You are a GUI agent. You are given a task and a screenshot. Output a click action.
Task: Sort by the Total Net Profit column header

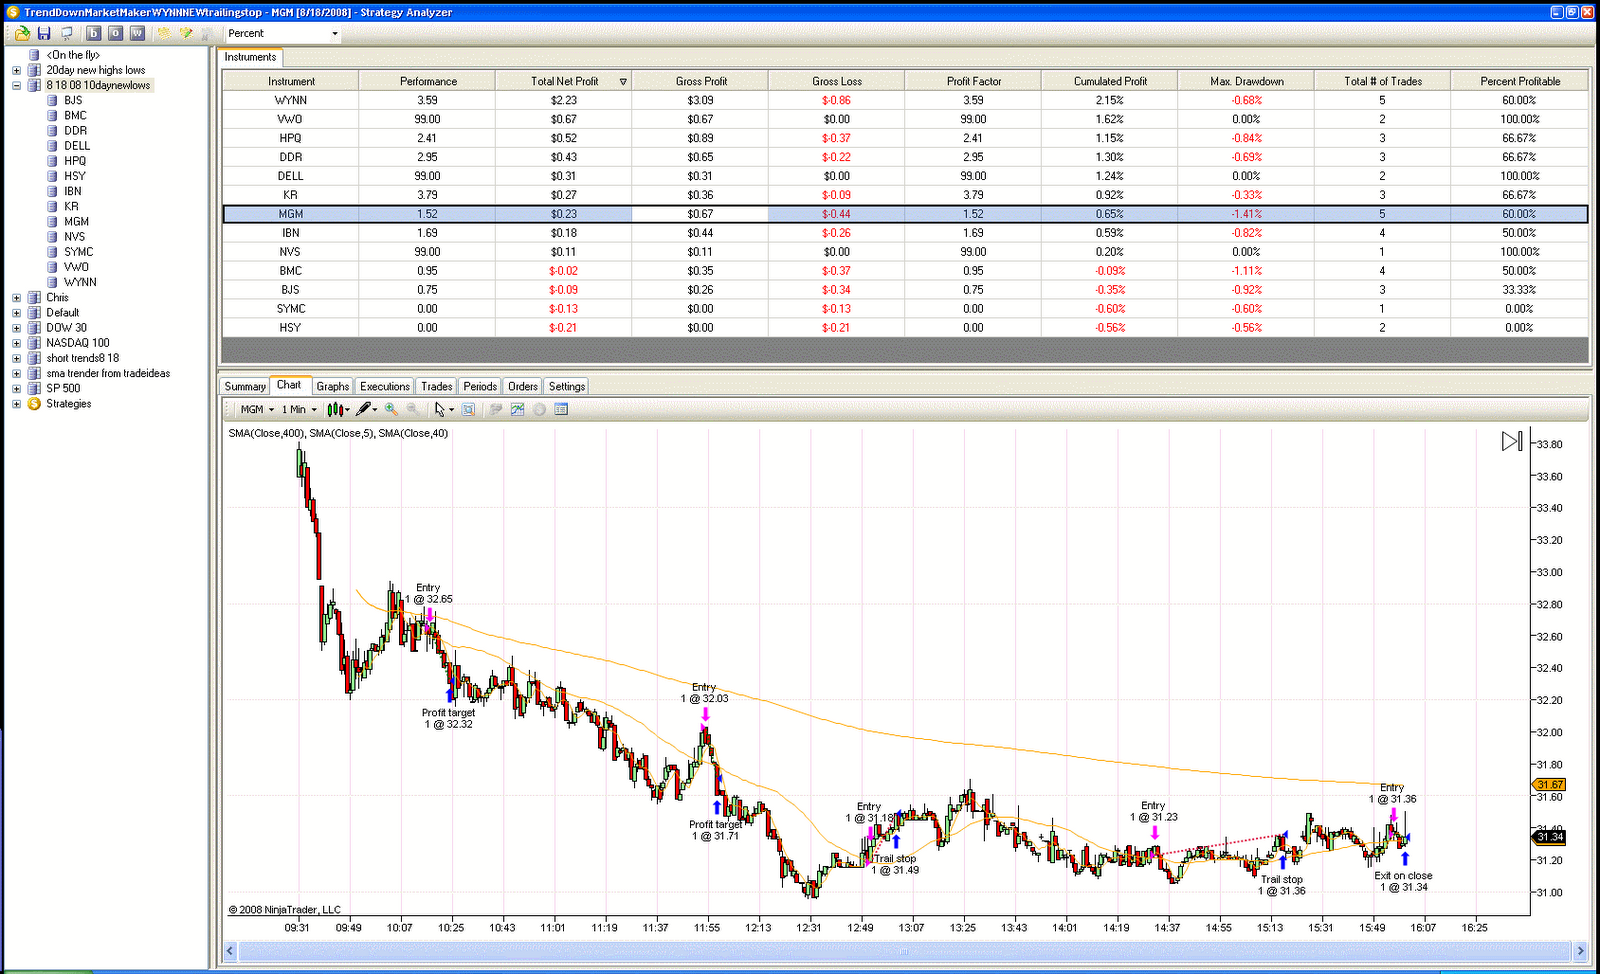563,80
